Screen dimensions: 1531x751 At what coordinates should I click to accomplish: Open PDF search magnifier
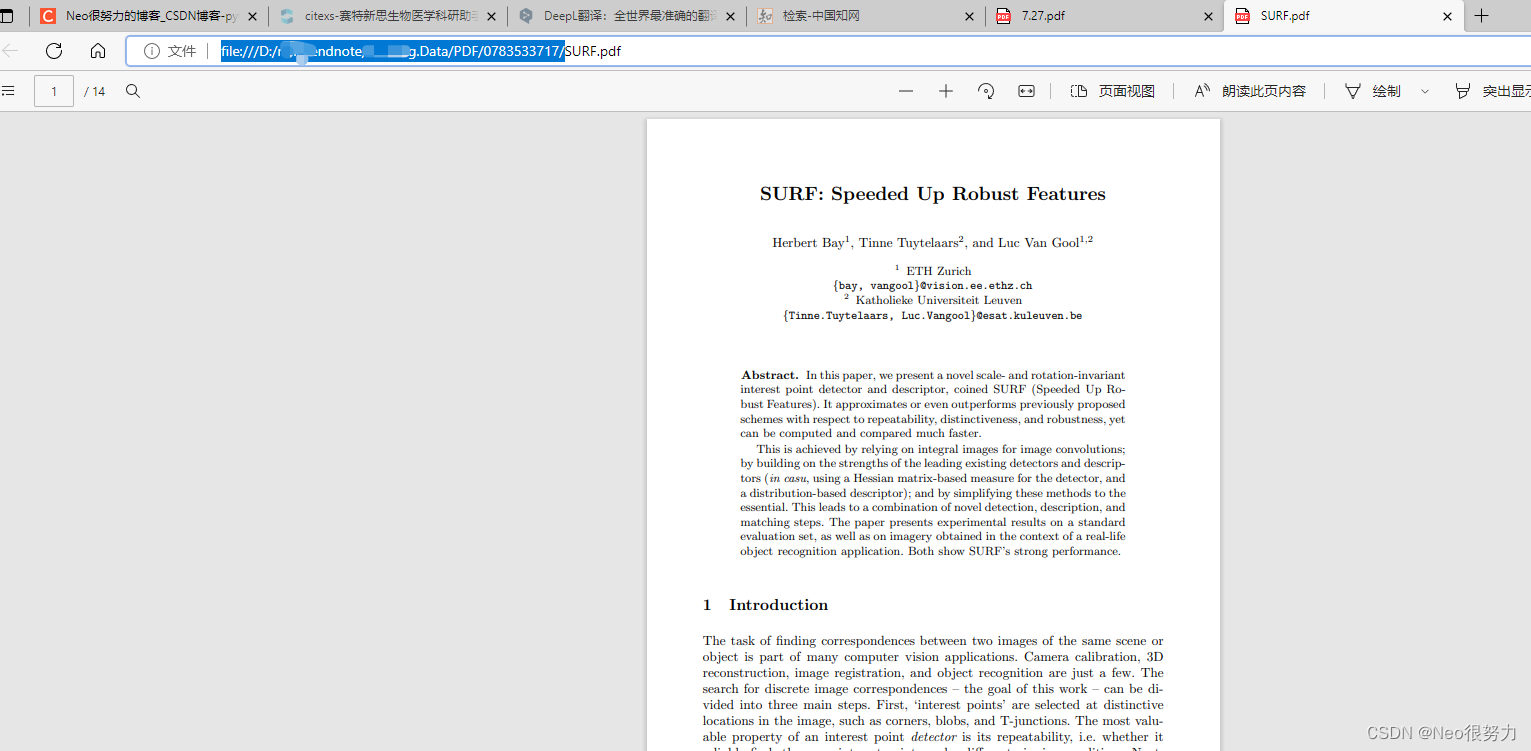133,91
